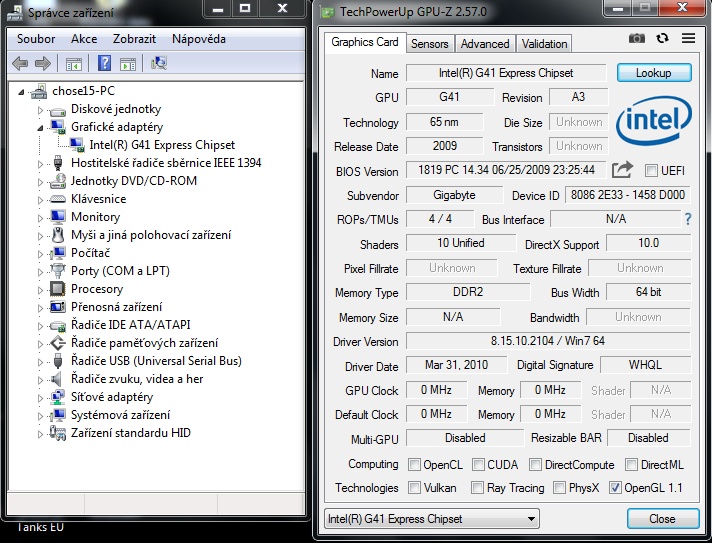The height and width of the screenshot is (543, 712).
Task: Click the Intel G41 adapter icon in tree
Action: (x=77, y=145)
